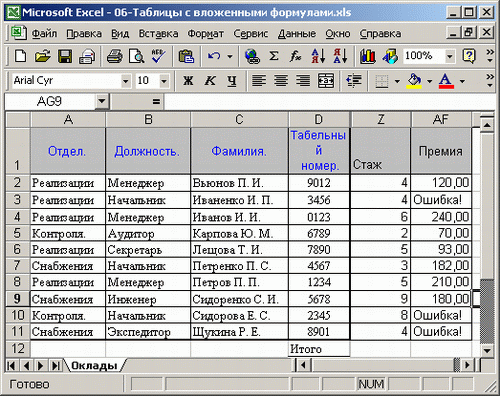Toggle Underline formatting (Ч button)
The image size is (500, 396).
(x=232, y=80)
